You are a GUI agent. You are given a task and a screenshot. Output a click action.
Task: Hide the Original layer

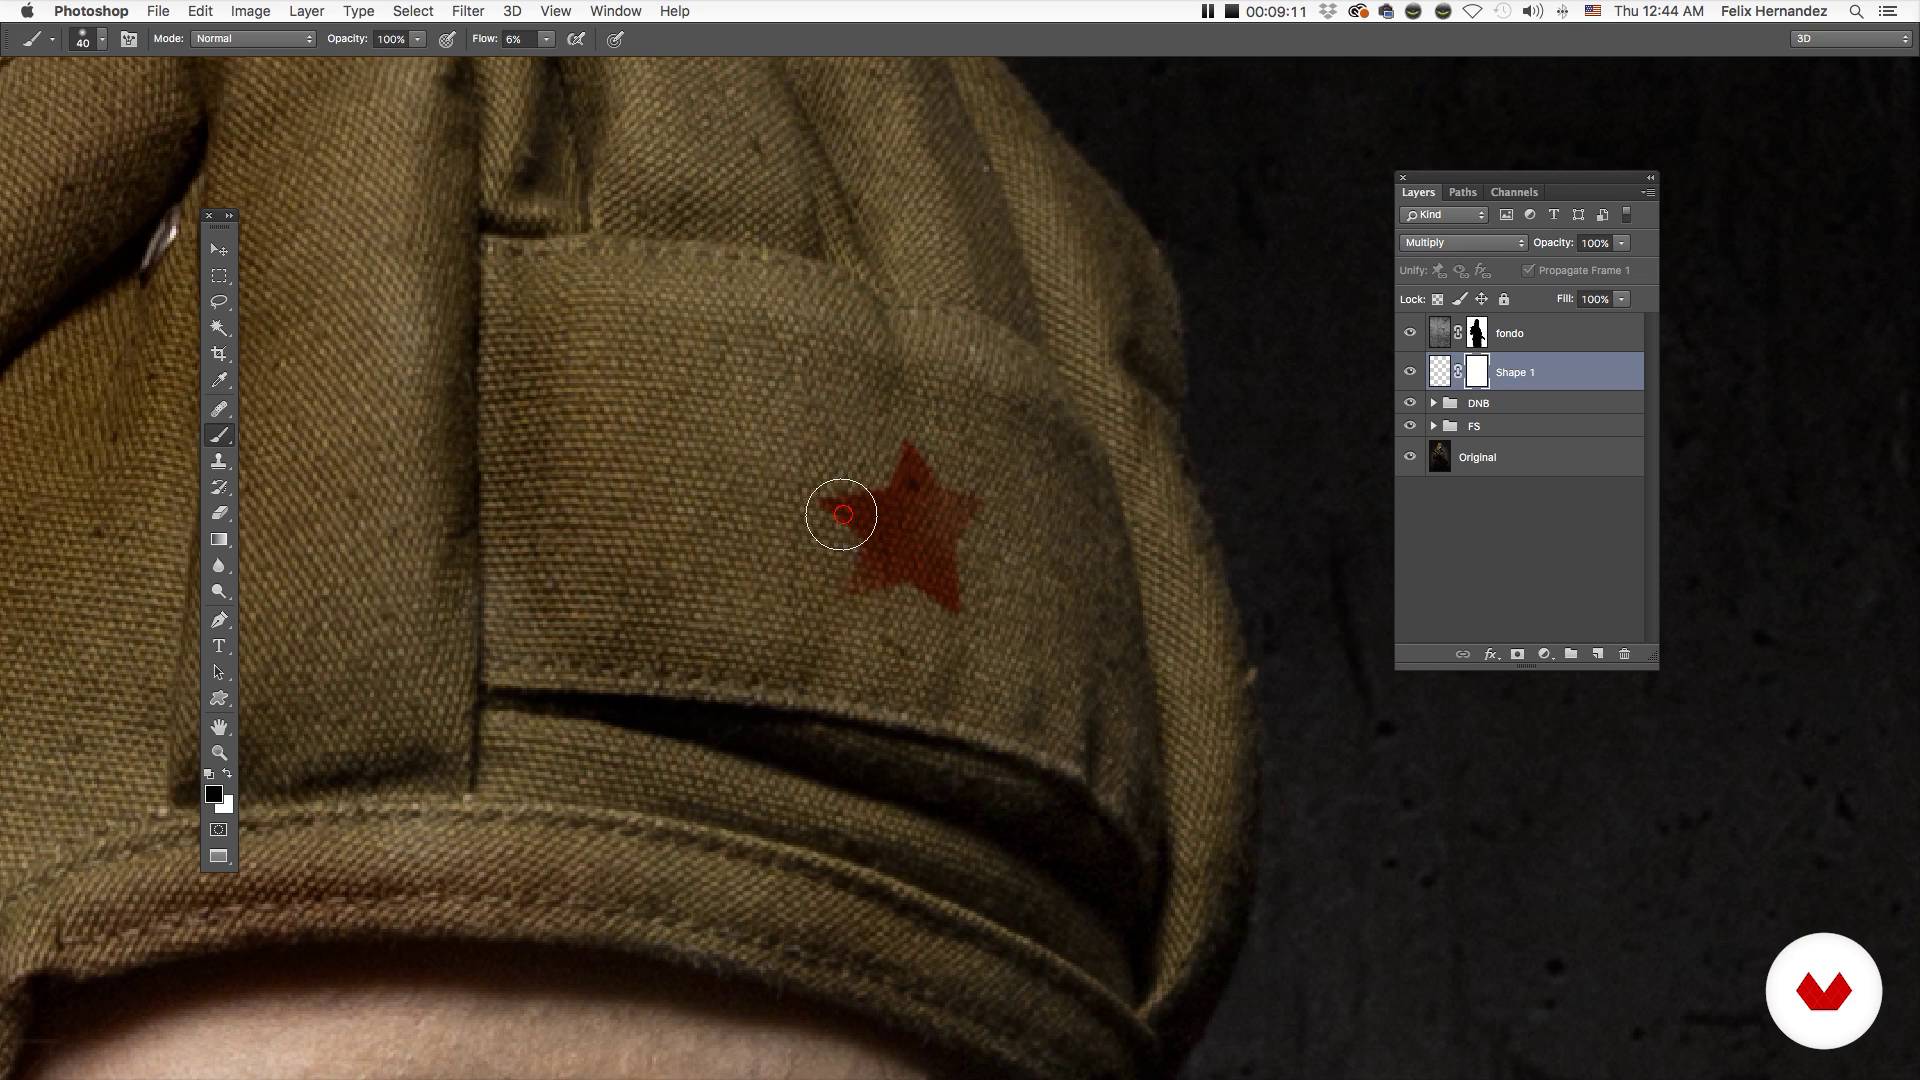tap(1410, 457)
